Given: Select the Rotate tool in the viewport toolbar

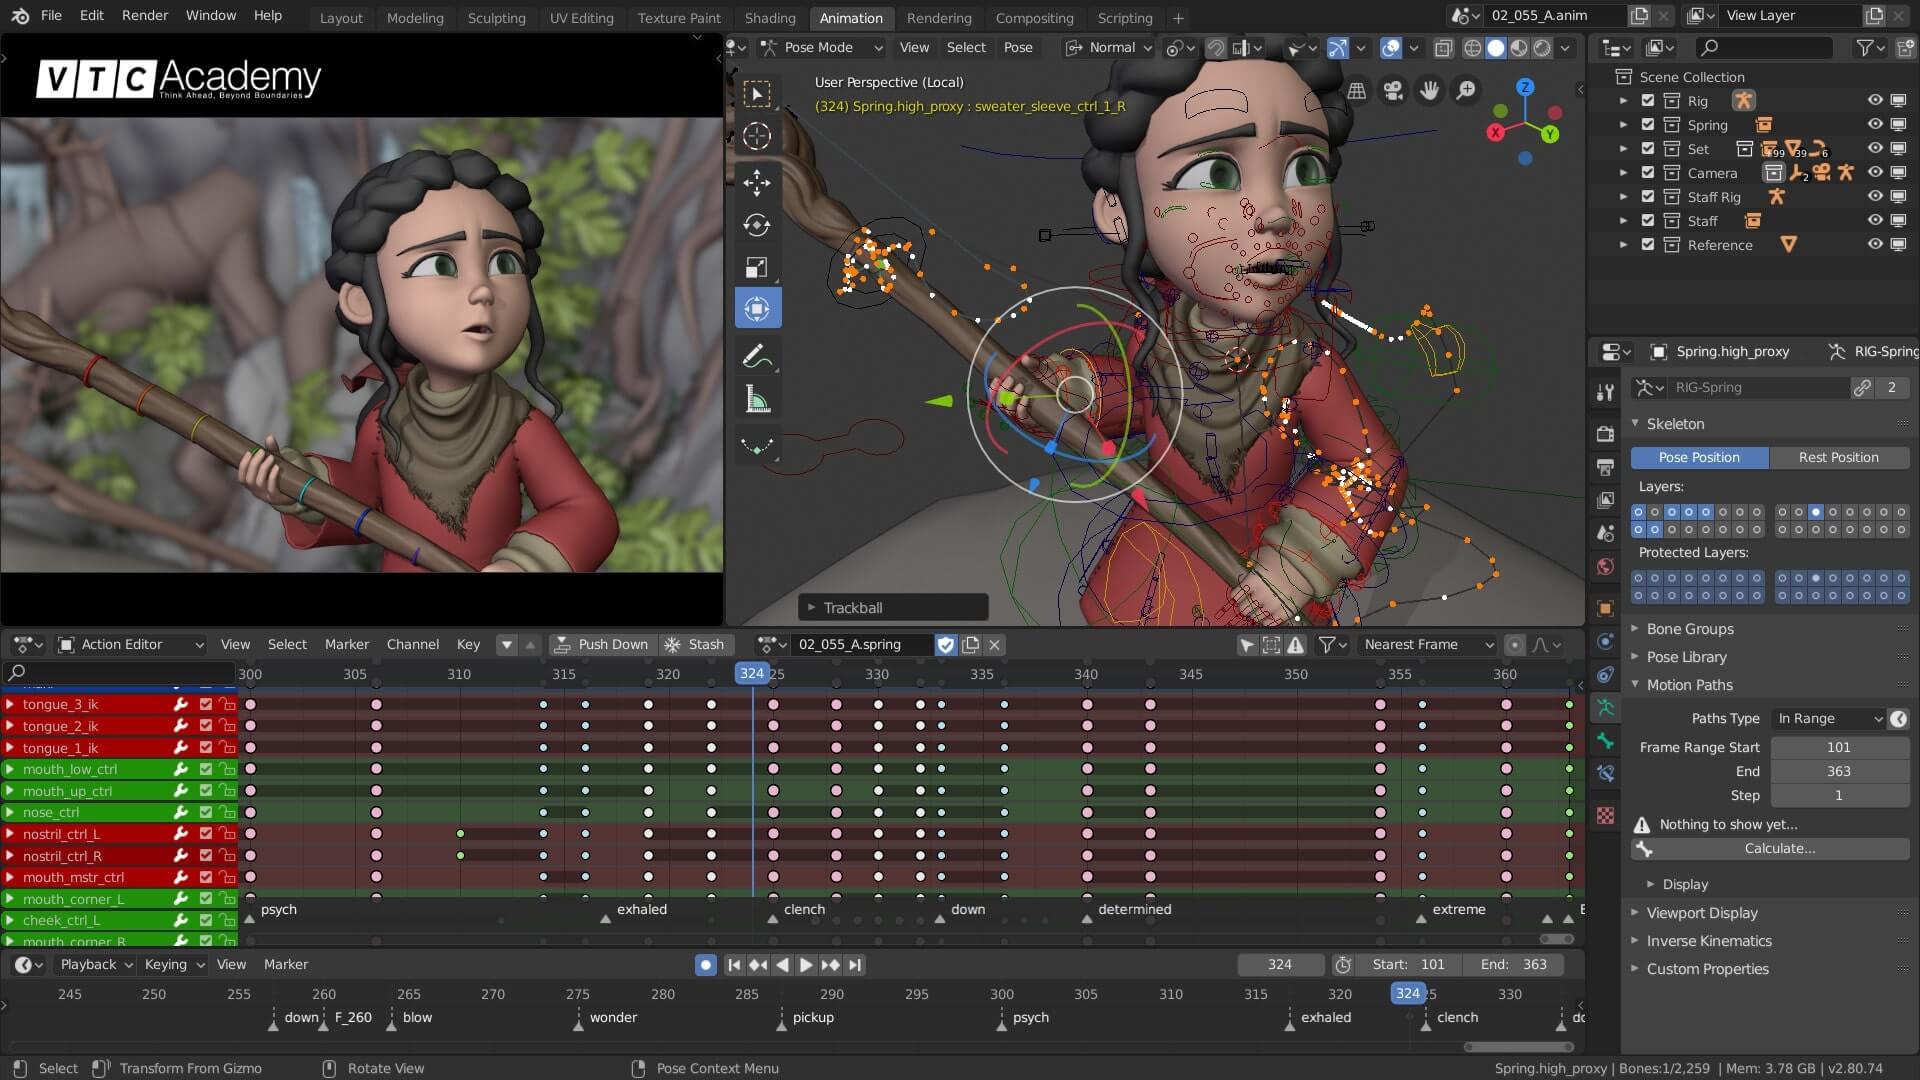Looking at the screenshot, I should coord(757,225).
